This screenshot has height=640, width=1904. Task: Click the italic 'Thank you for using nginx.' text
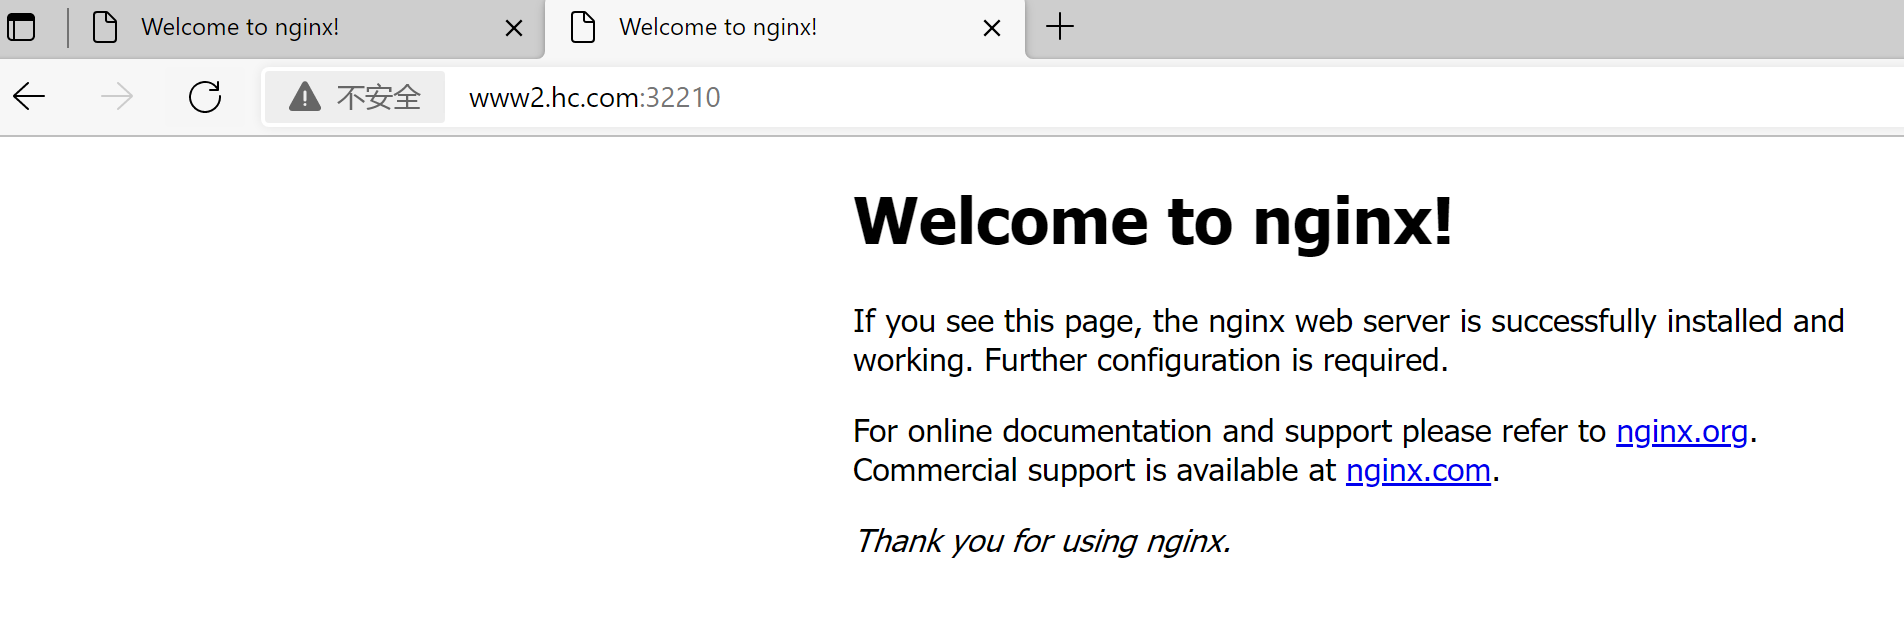[x=1042, y=541]
